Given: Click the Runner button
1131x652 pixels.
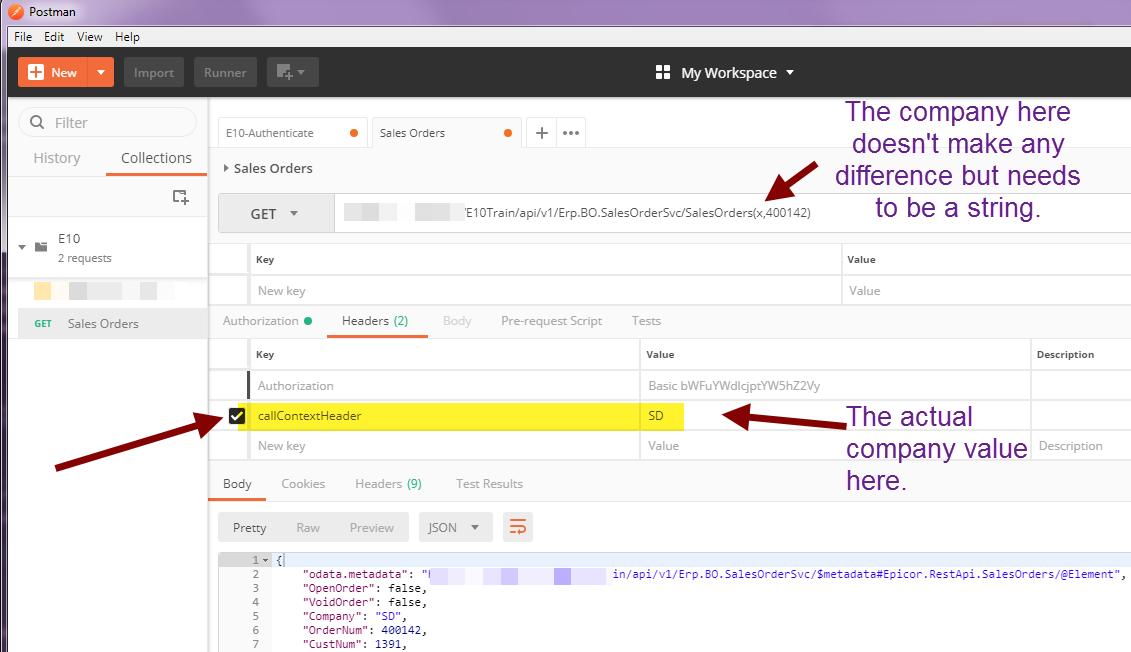Looking at the screenshot, I should pyautogui.click(x=225, y=72).
